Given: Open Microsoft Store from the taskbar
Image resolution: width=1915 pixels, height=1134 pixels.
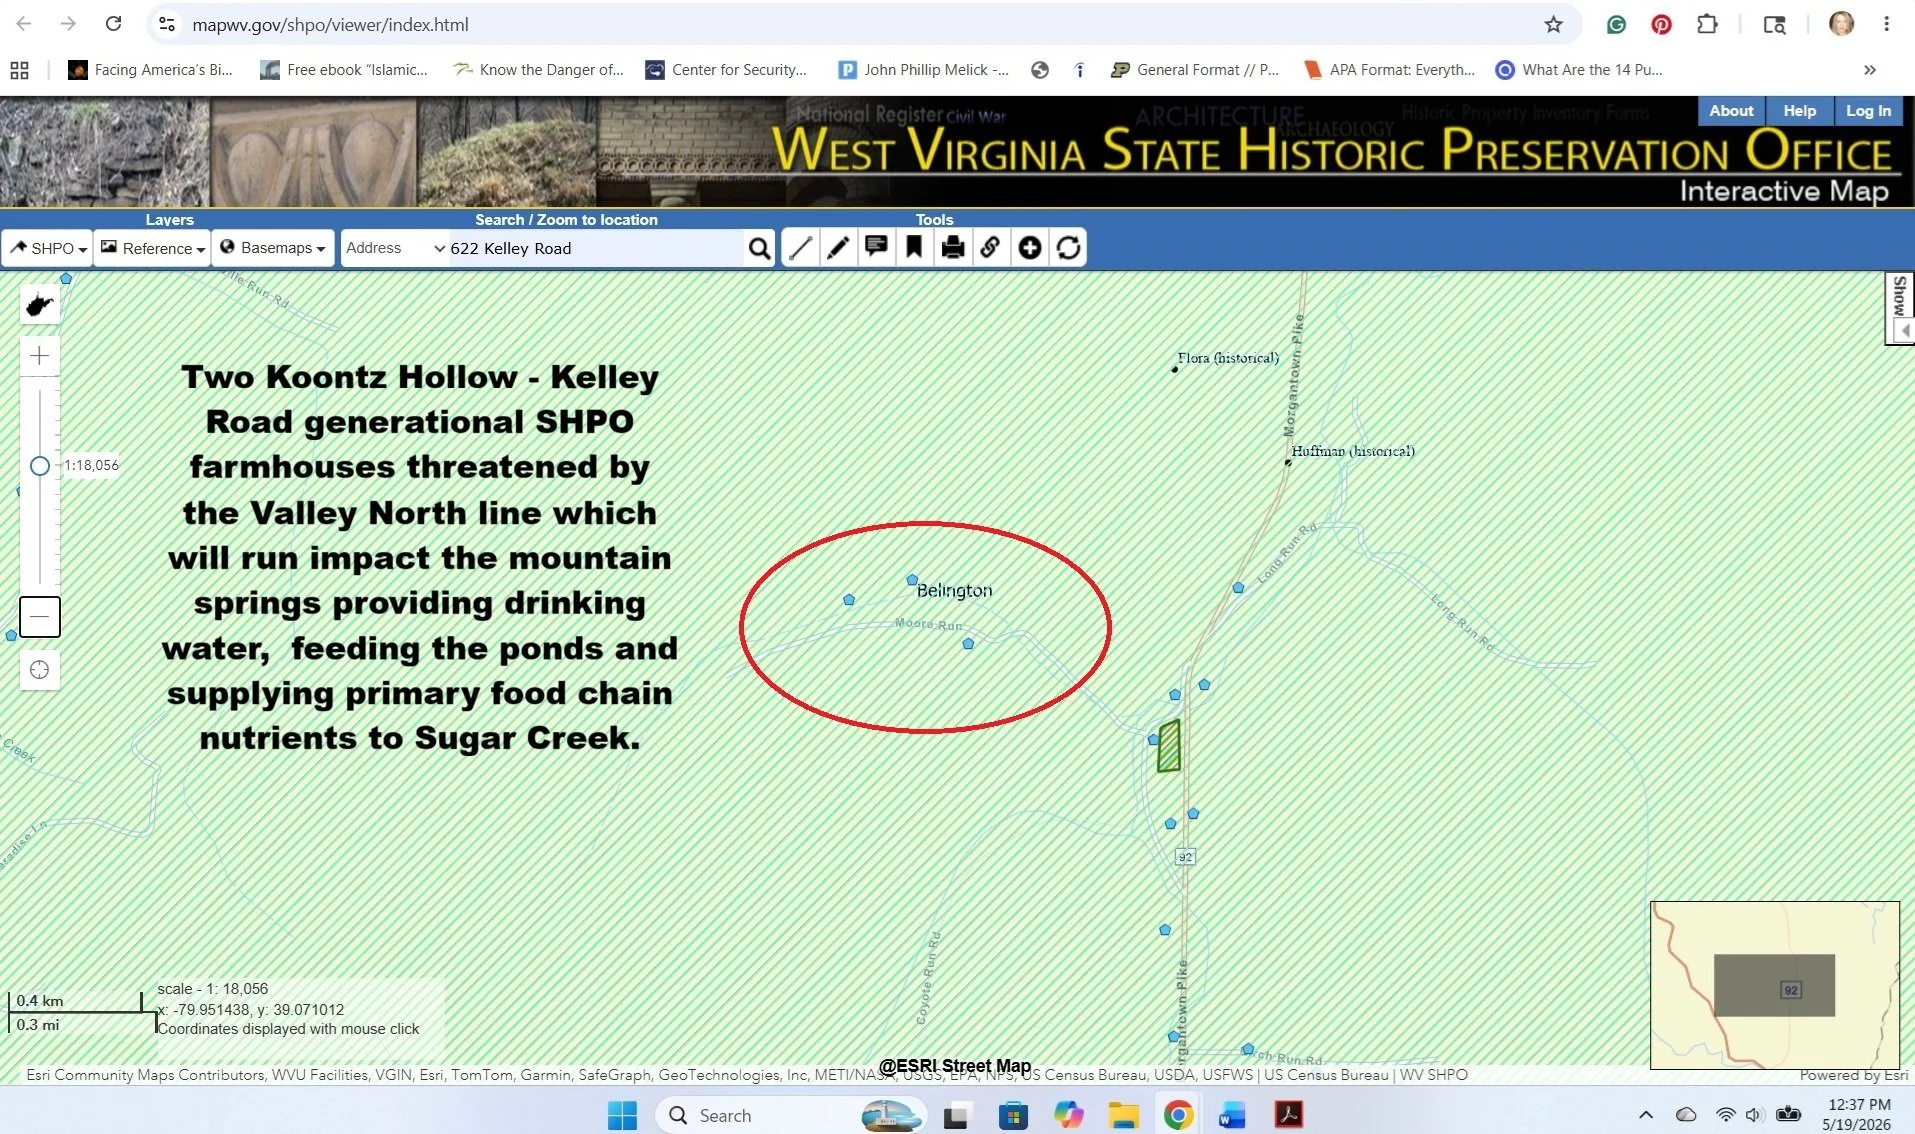Looking at the screenshot, I should click(x=1013, y=1115).
